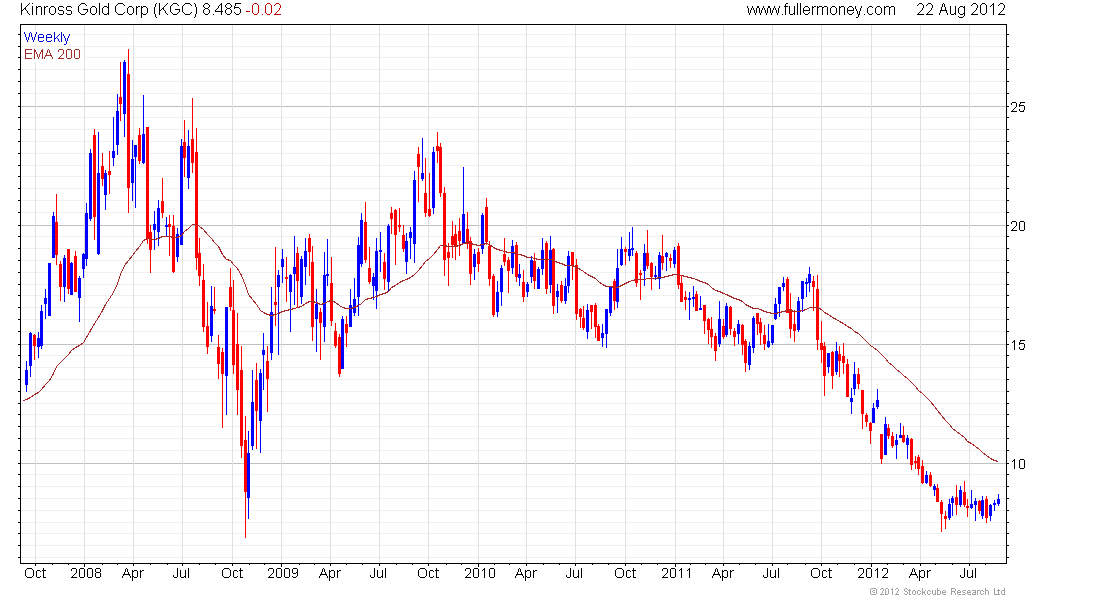Click the Jul label between 2011 and 2012

coord(772,573)
